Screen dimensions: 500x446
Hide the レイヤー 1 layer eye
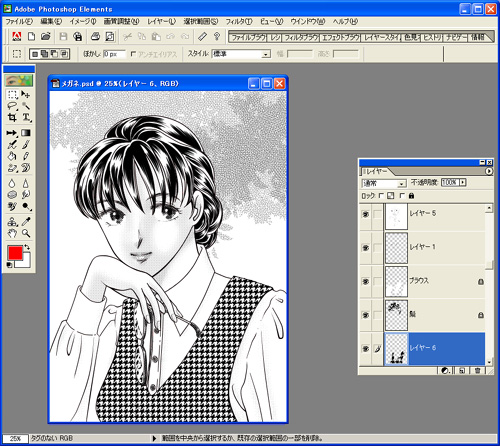(x=365, y=248)
